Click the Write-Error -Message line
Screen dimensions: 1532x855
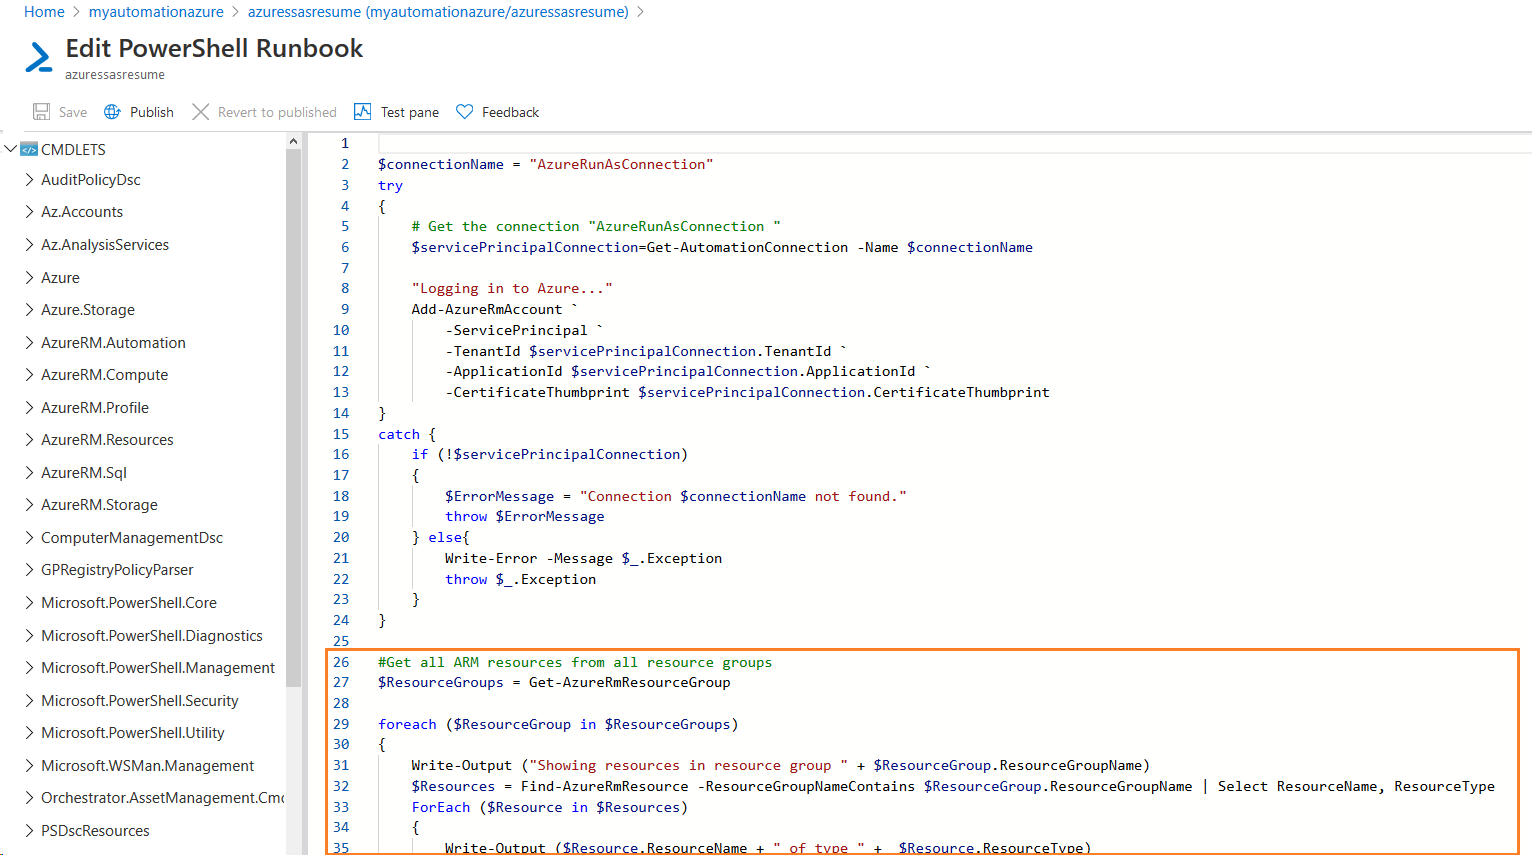583,558
